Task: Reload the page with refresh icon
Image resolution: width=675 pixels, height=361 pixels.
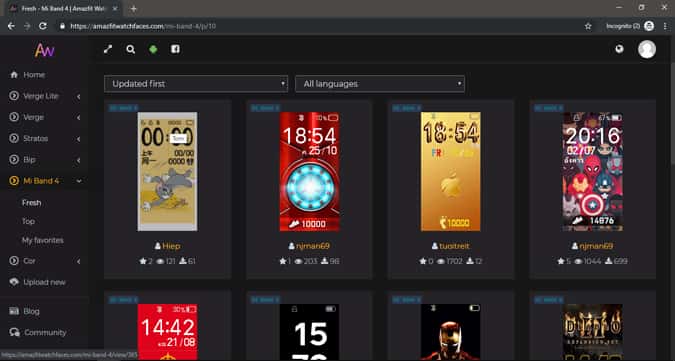Action: [43, 26]
